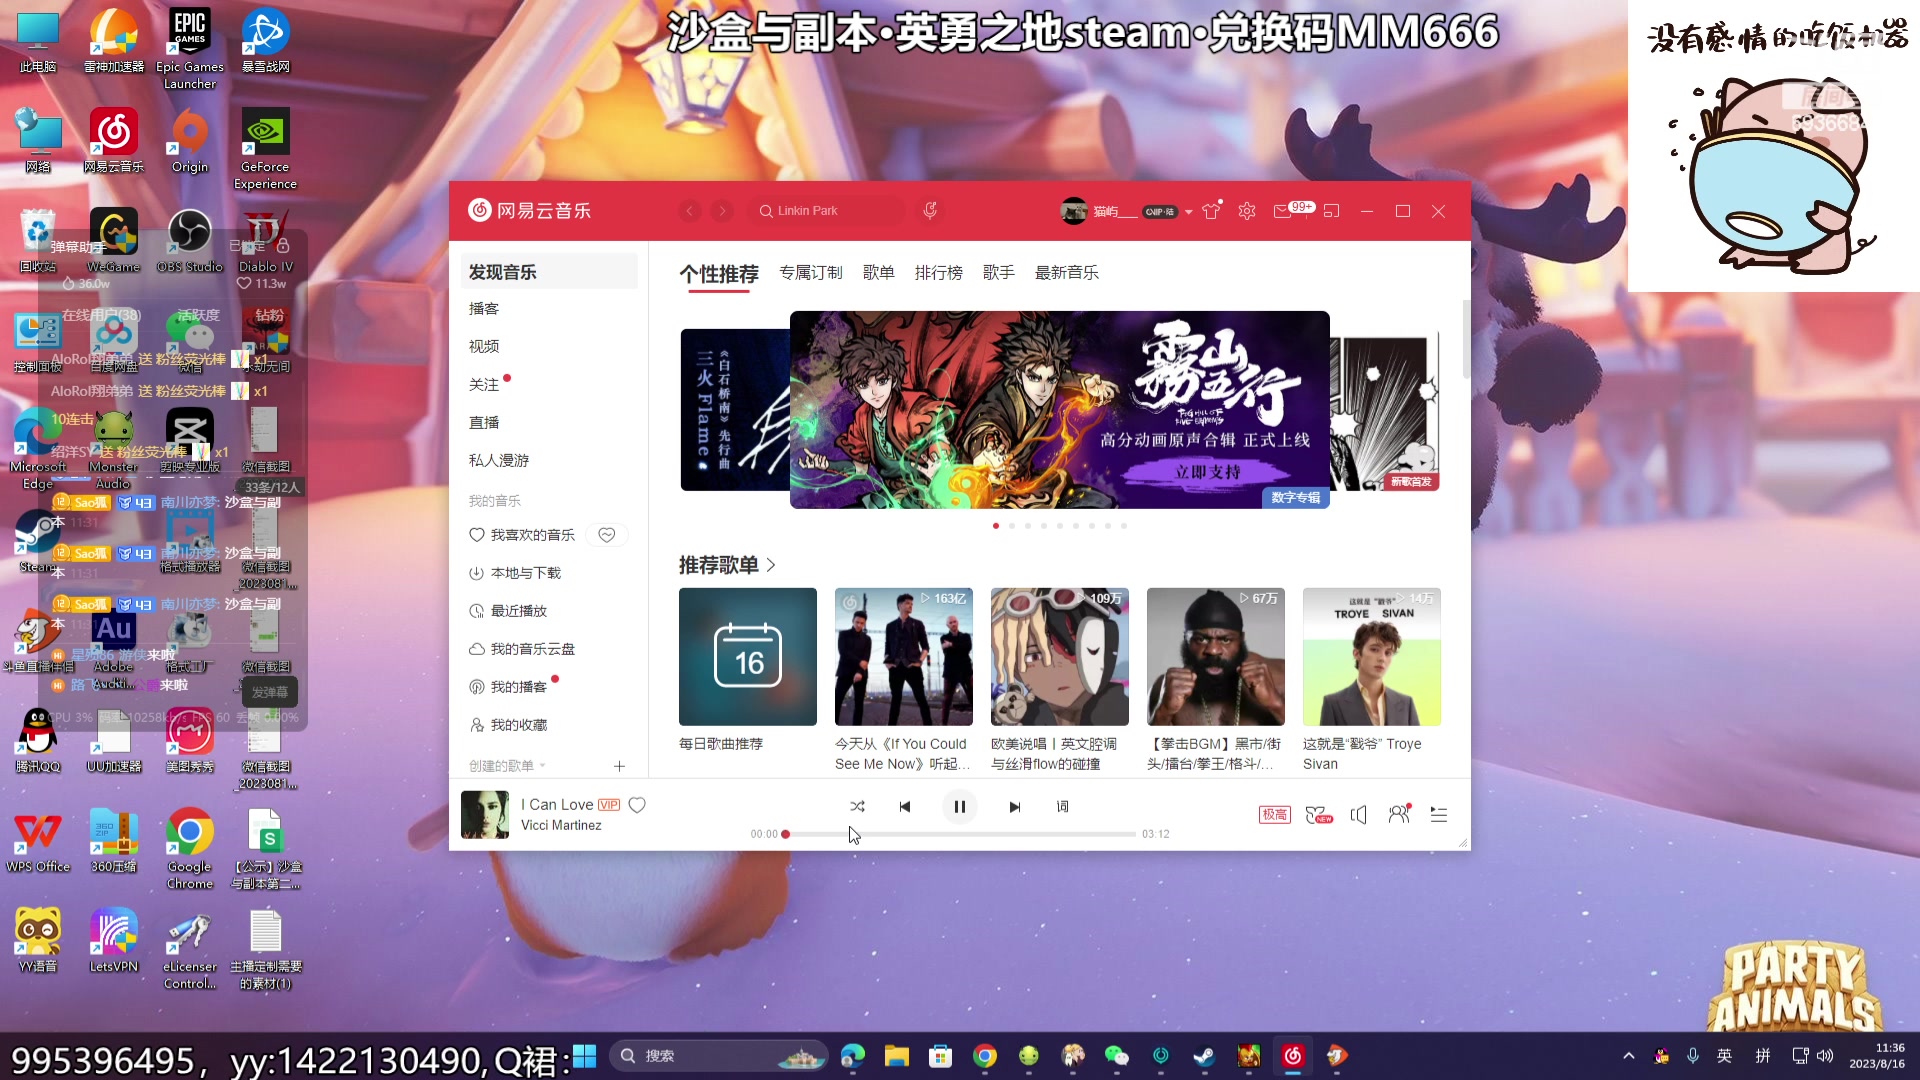The image size is (1920, 1080).
Task: Go forward with the navigation arrow
Action: (722, 211)
